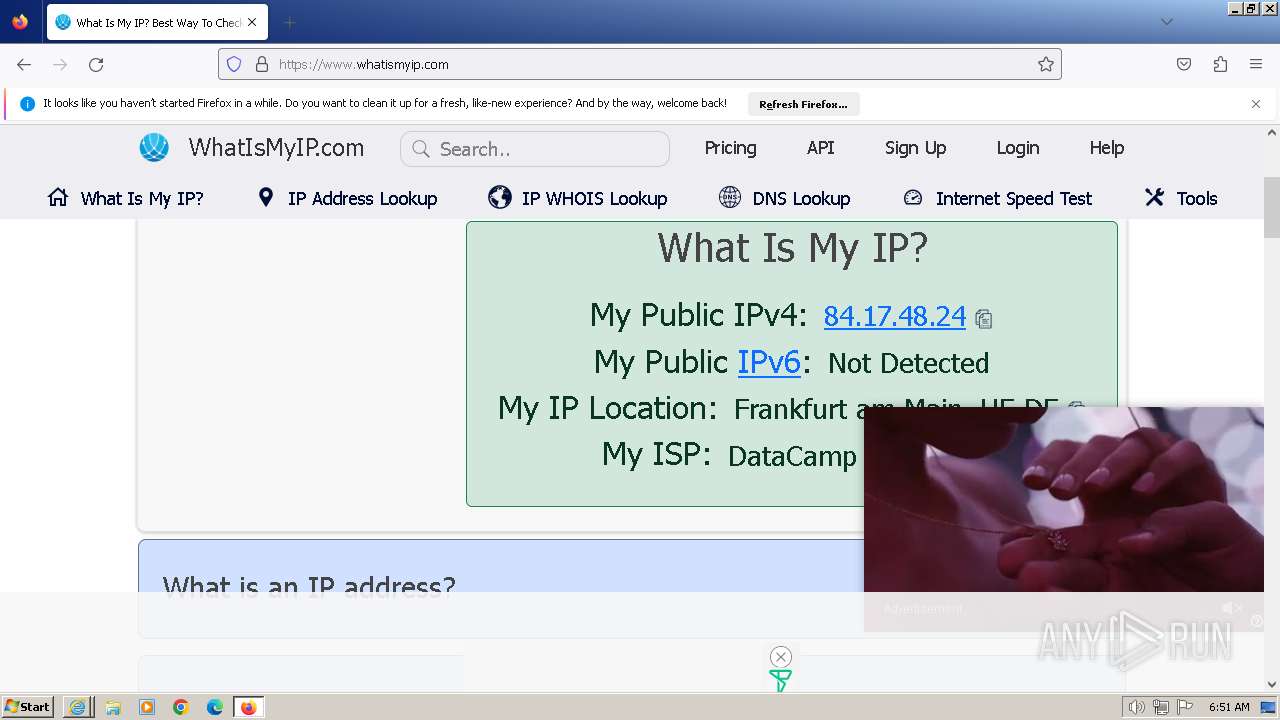Click the advertisement video thumbnail
Viewport: 1280px width, 720px height.
coord(1064,500)
